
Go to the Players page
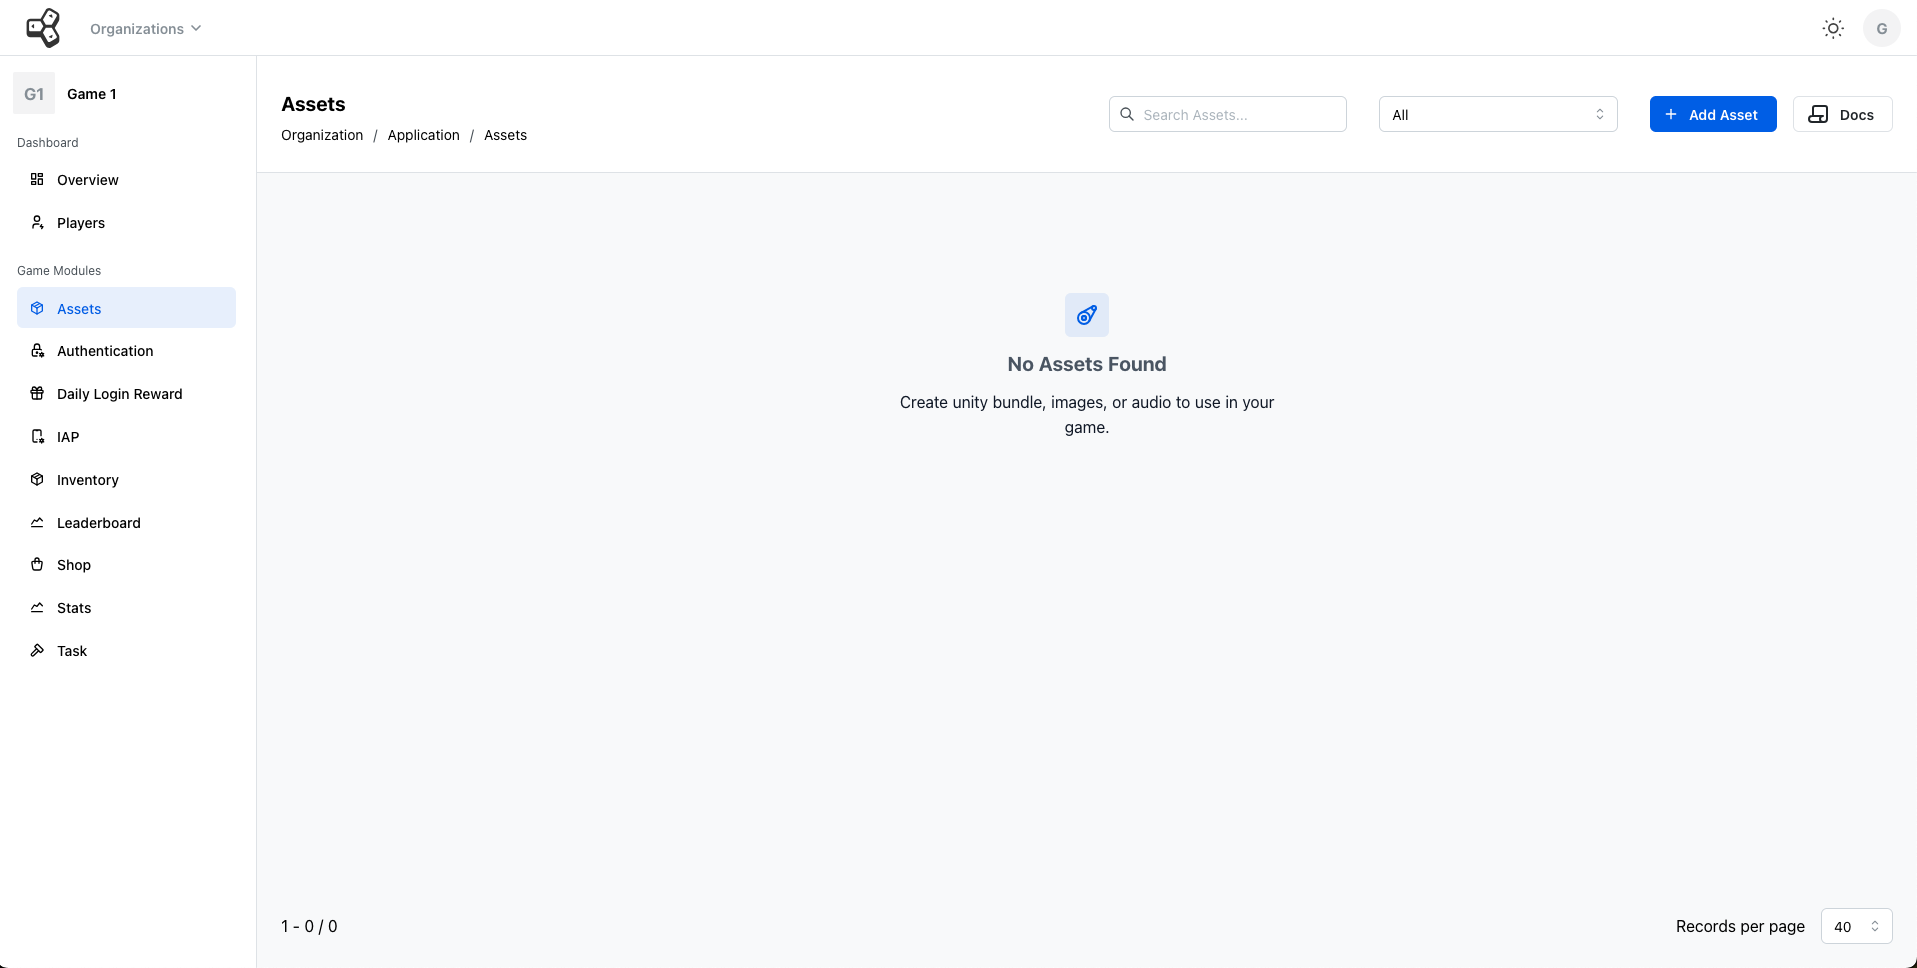click(x=126, y=223)
